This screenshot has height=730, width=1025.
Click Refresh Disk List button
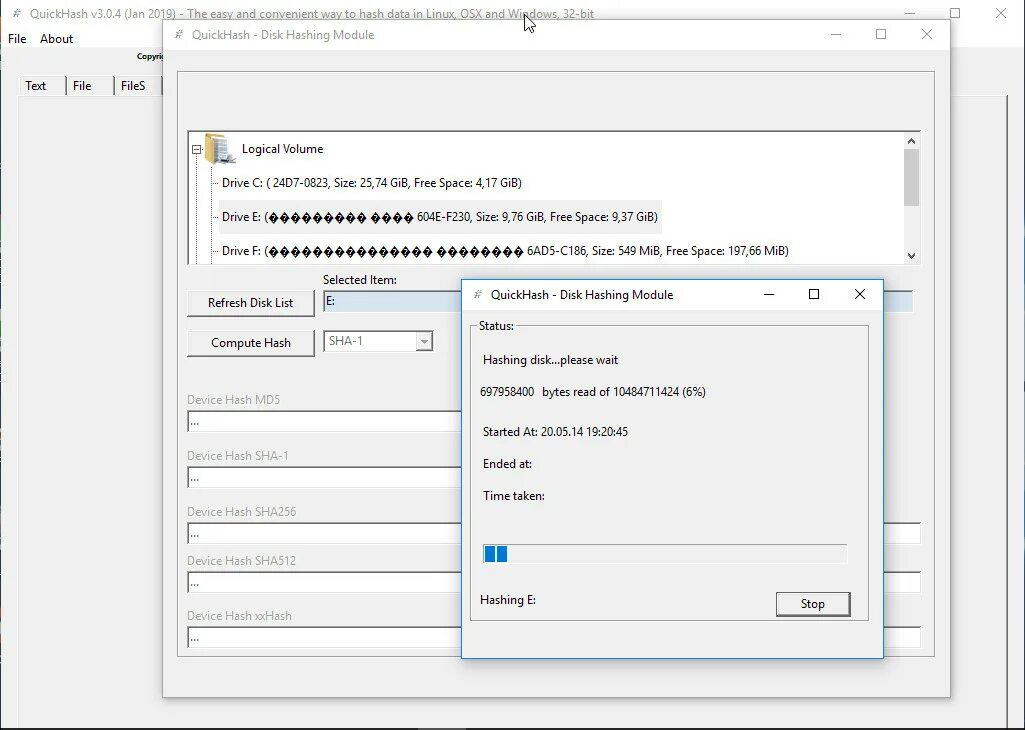(250, 303)
